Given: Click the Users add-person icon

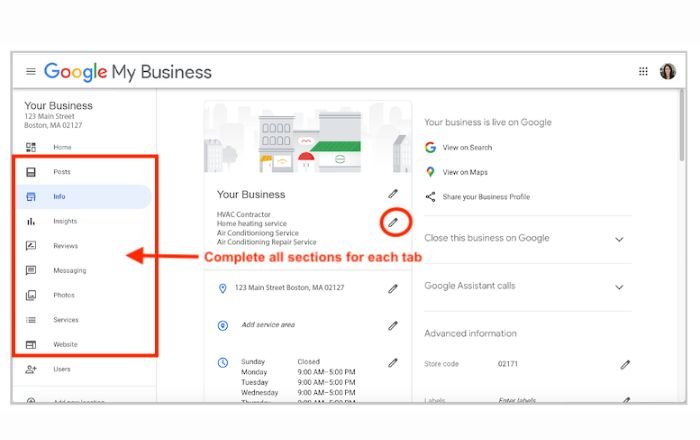Looking at the screenshot, I should (31, 369).
